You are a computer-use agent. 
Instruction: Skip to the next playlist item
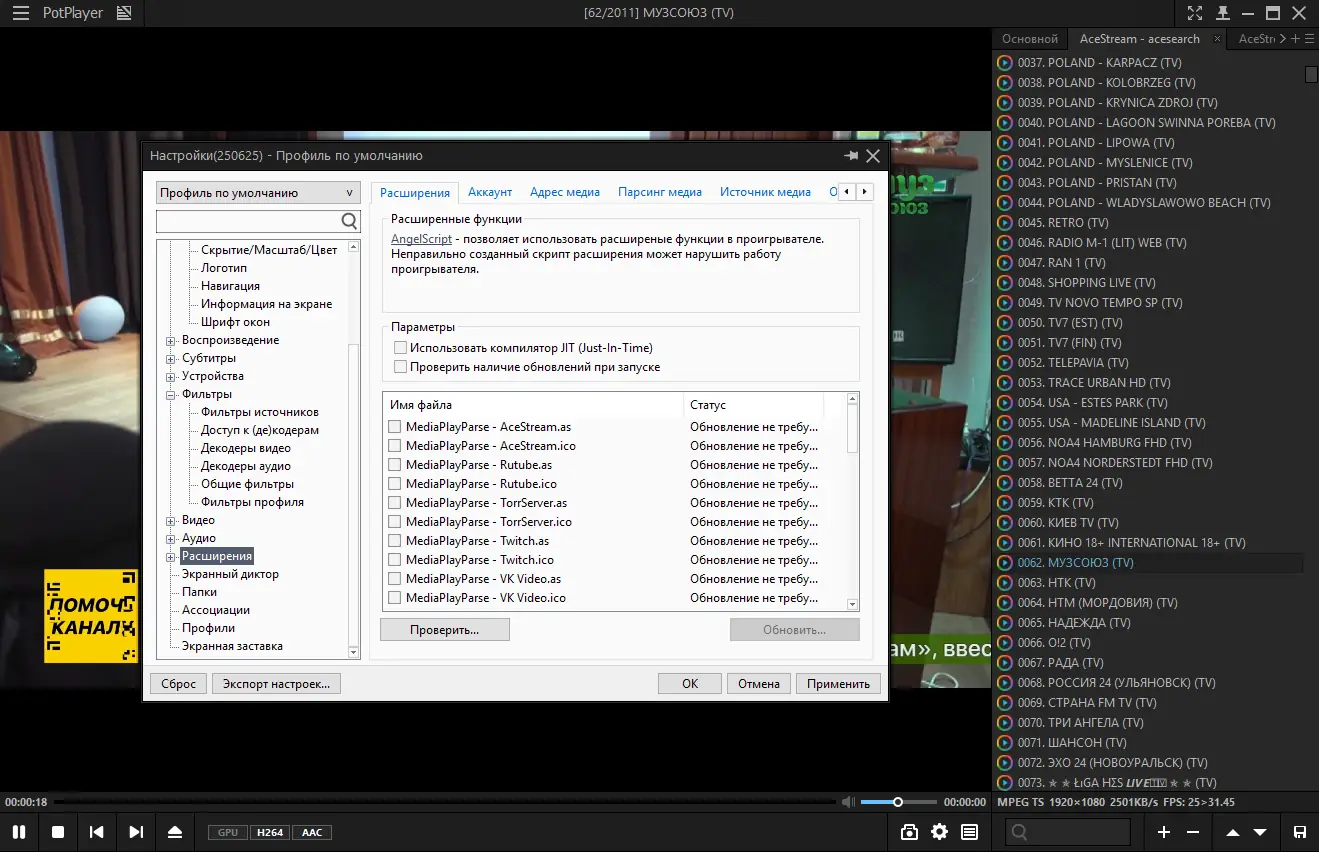tap(135, 831)
